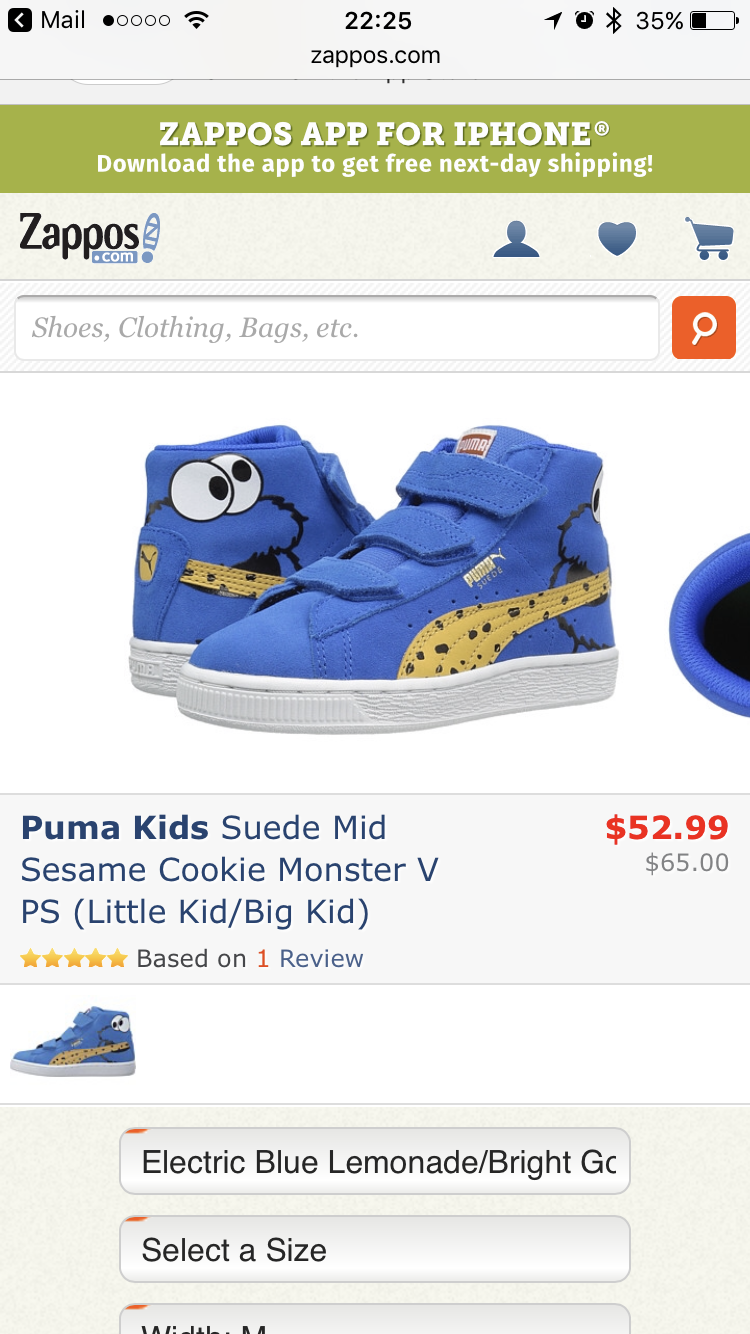Focus the Shoes, Clothing, Bags search field
The height and width of the screenshot is (1334, 750).
(x=336, y=328)
